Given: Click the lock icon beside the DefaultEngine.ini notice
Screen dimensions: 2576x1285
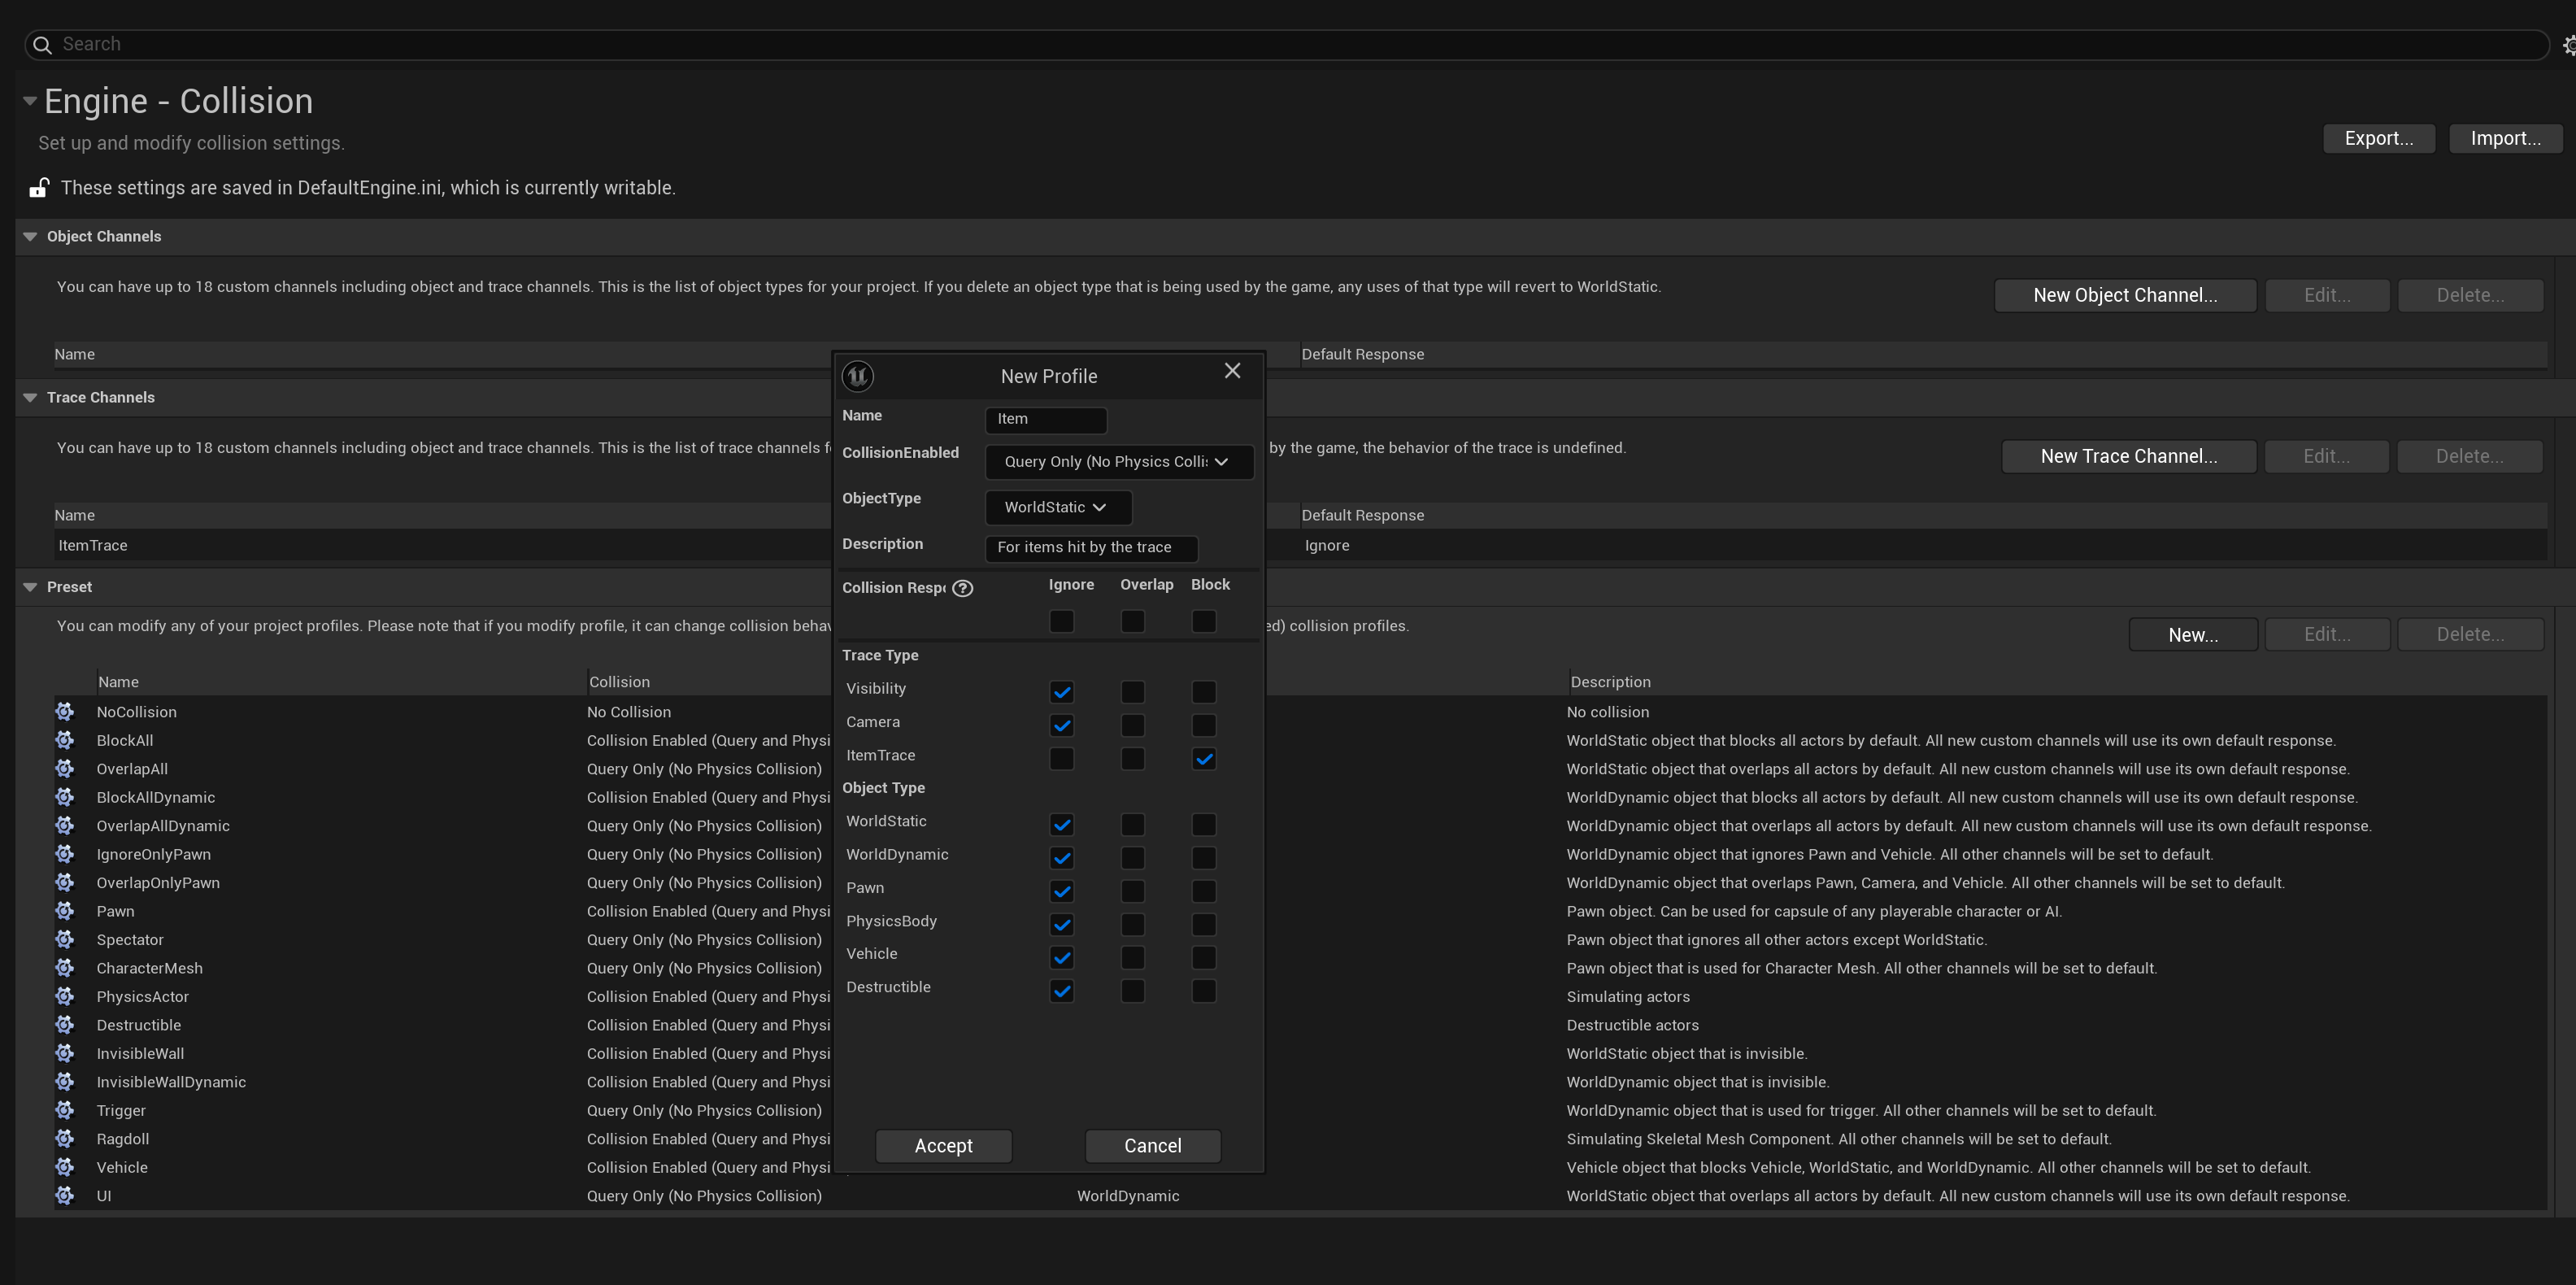Looking at the screenshot, I should click(39, 188).
